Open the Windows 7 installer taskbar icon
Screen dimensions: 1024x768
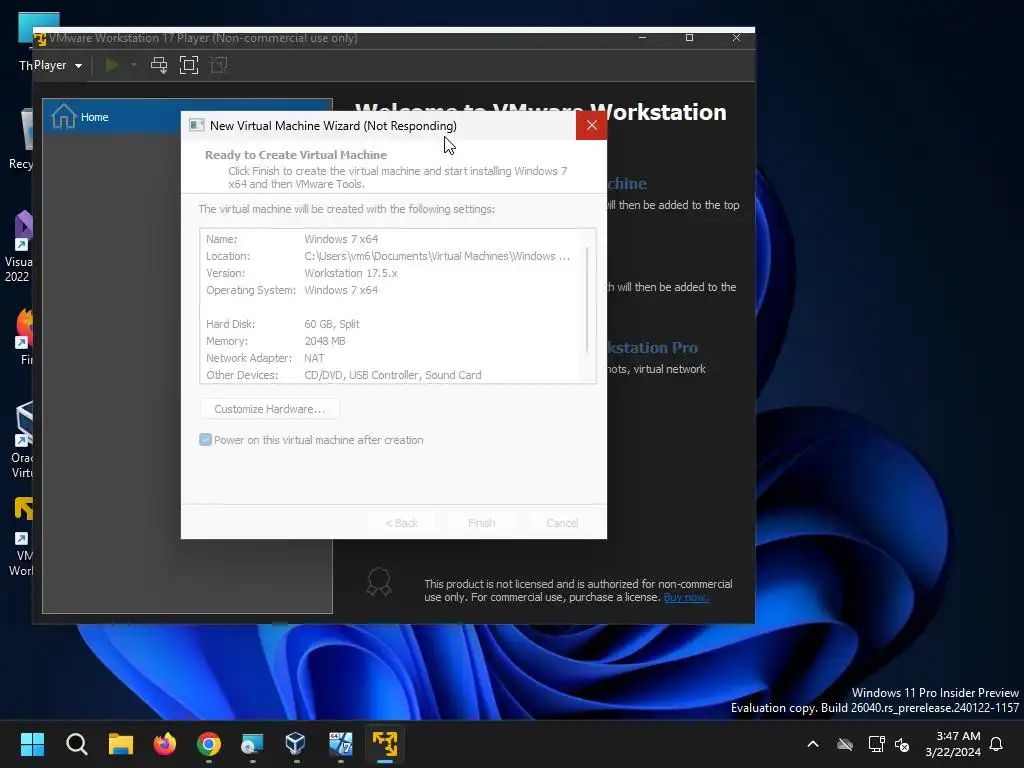[x=340, y=744]
